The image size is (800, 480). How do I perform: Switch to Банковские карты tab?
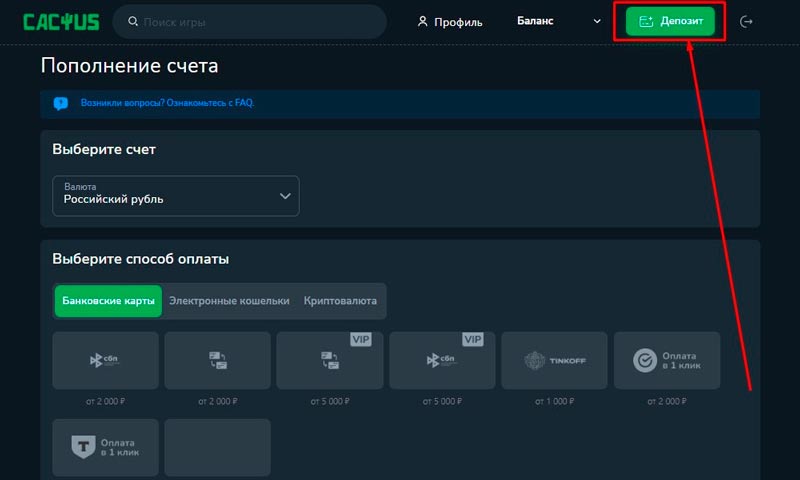pyautogui.click(x=108, y=301)
